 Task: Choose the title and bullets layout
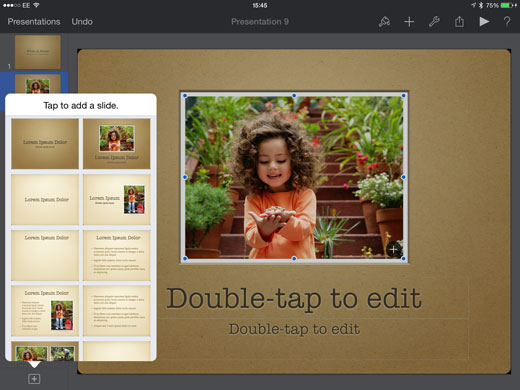(x=117, y=255)
